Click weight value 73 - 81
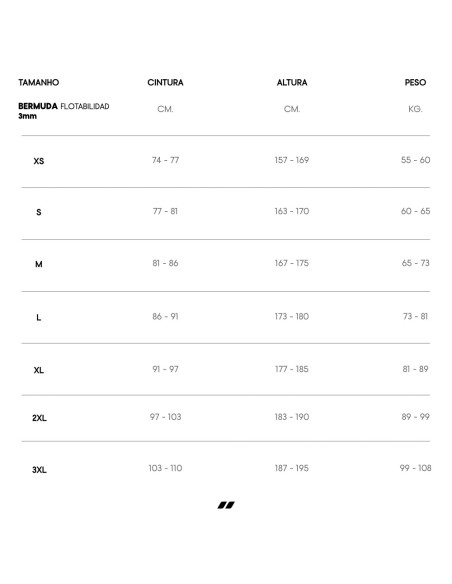This screenshot has width=452, height=584. (416, 316)
